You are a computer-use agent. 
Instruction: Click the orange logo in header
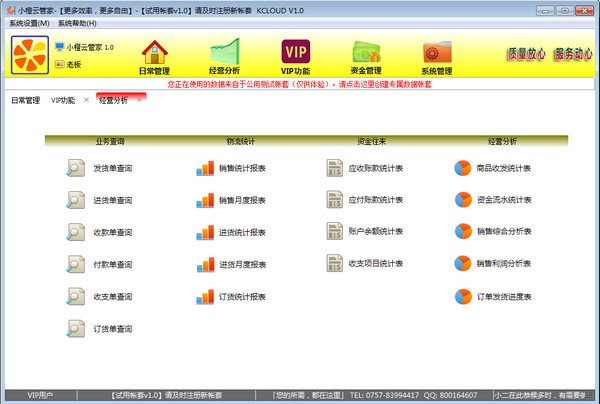click(x=30, y=55)
